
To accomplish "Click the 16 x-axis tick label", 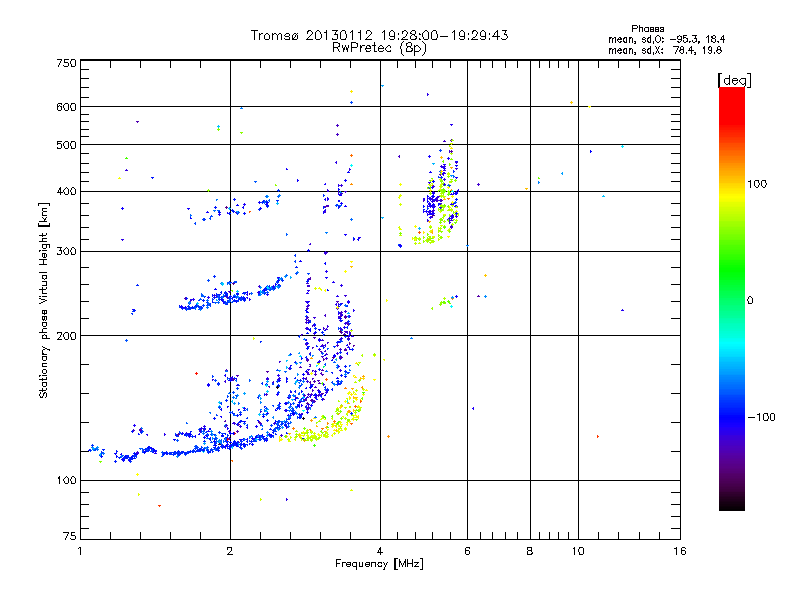I will 680,551.
